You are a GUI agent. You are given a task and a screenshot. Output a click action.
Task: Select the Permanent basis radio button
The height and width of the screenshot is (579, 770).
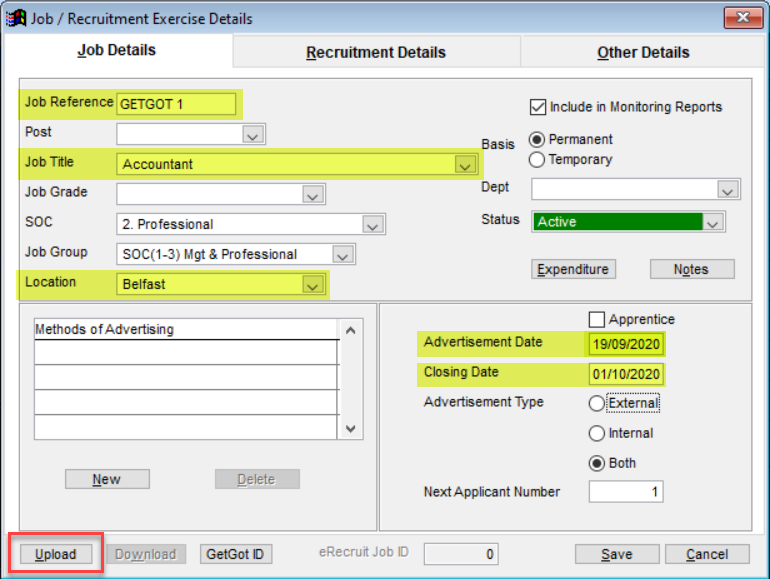point(537,139)
